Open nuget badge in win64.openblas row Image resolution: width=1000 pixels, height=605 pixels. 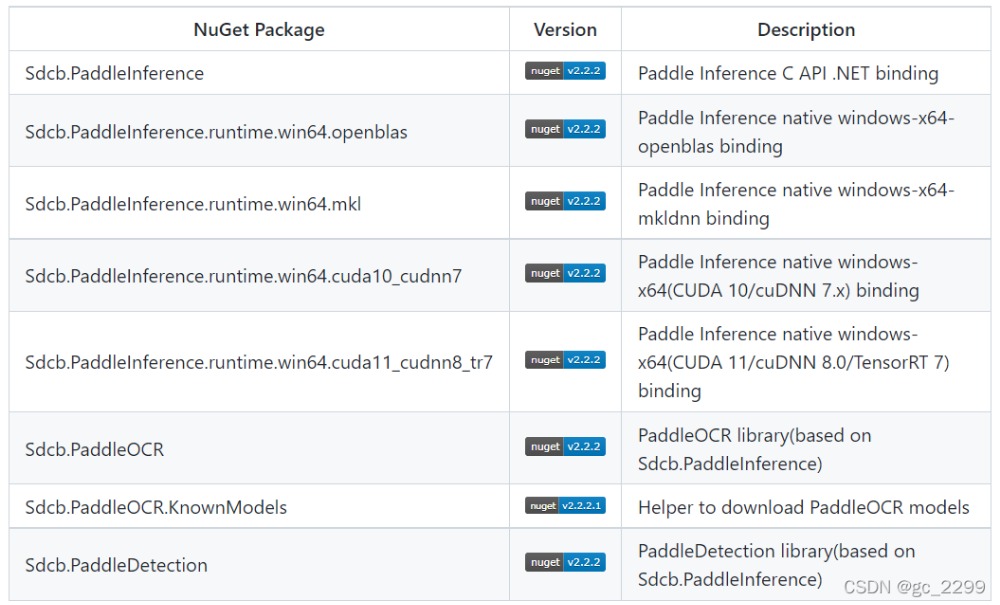565,129
